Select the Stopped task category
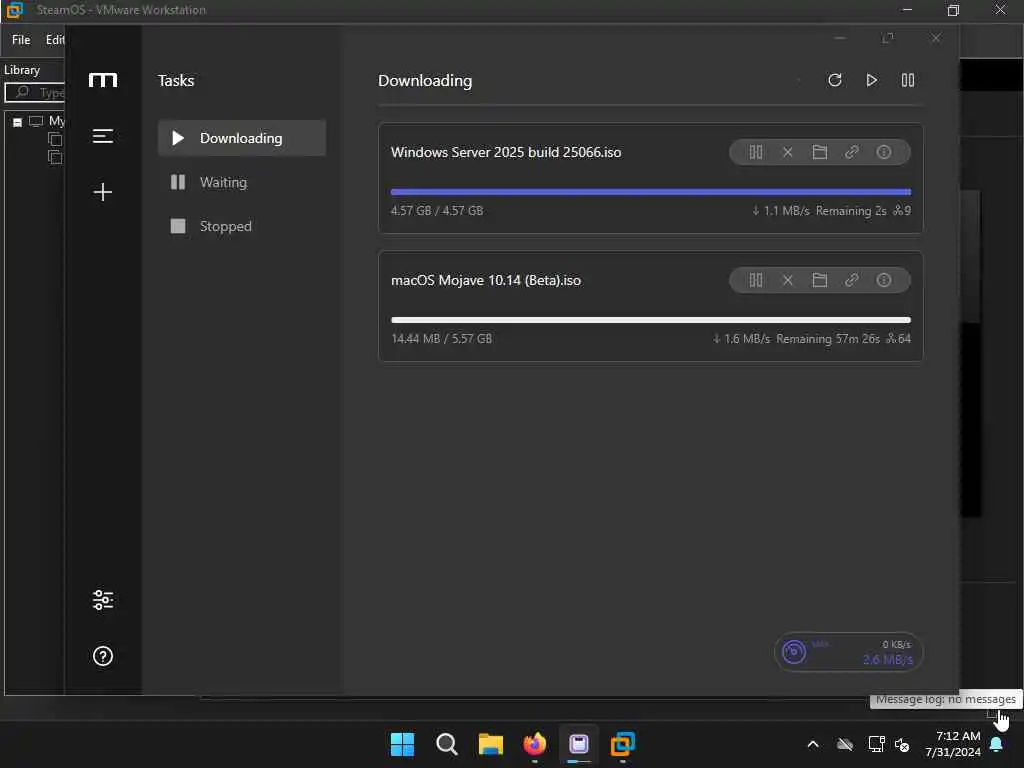The image size is (1024, 768). (x=242, y=226)
